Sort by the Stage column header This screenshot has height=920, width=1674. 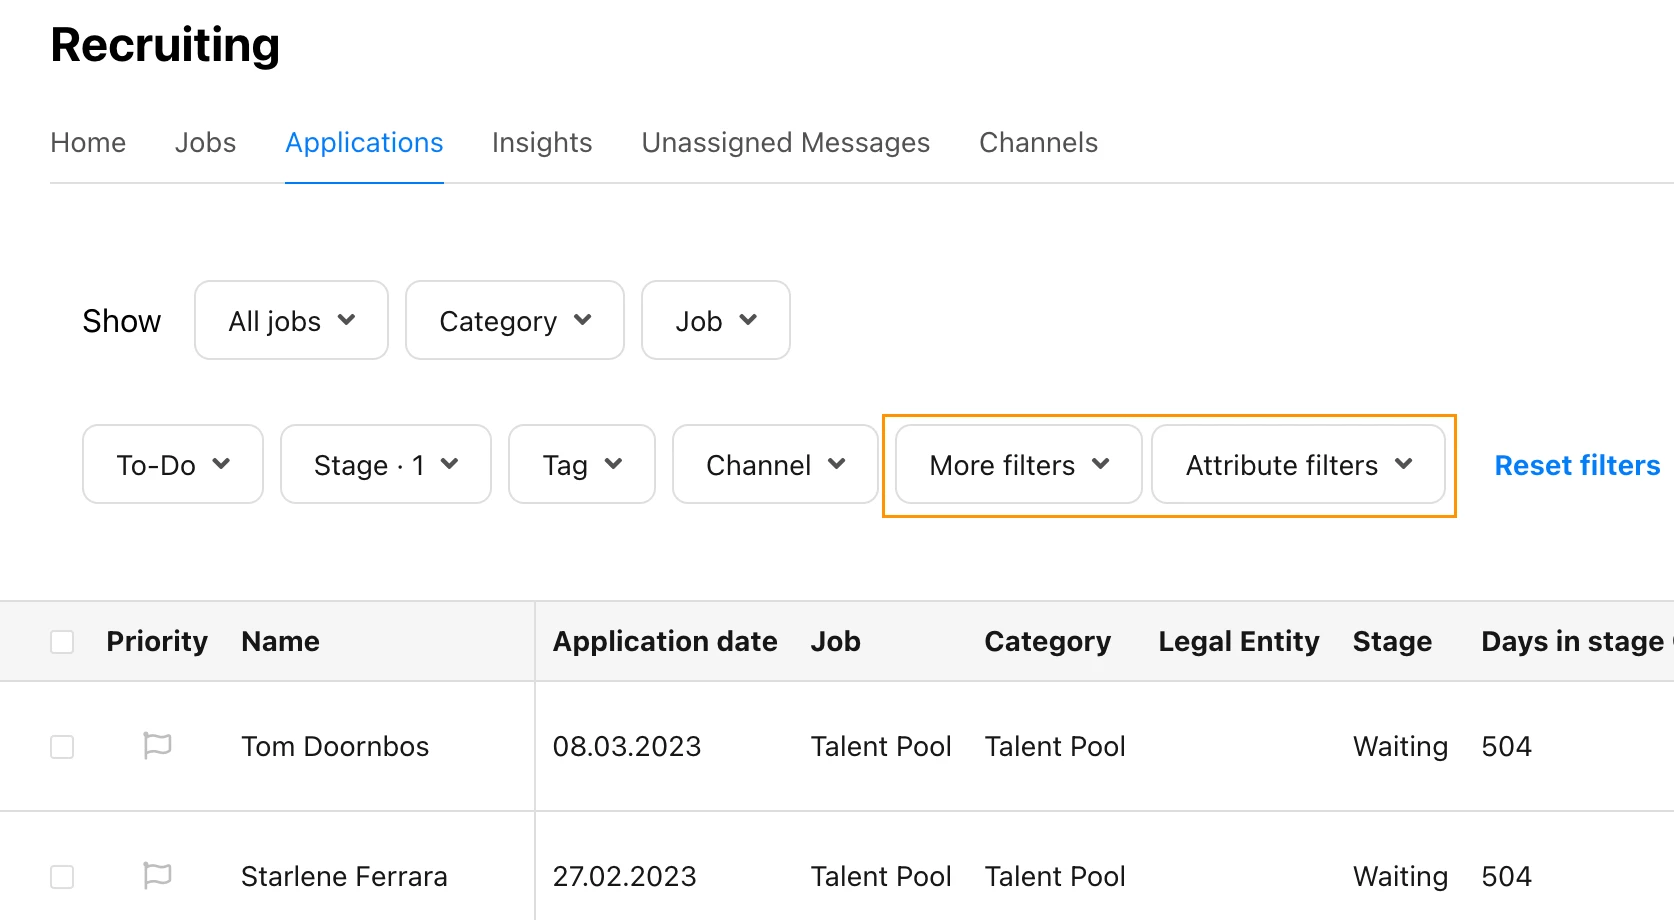point(1392,641)
